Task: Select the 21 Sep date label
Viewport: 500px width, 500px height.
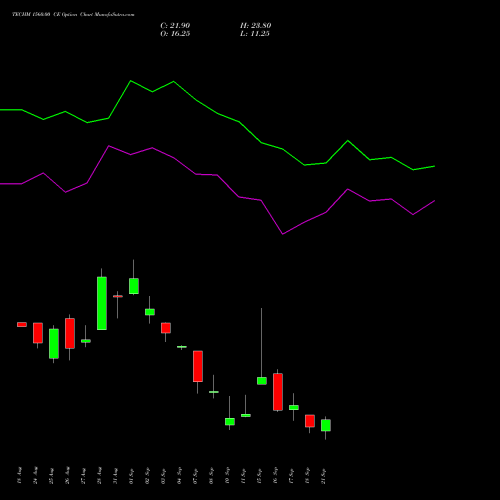Action: pos(323,476)
